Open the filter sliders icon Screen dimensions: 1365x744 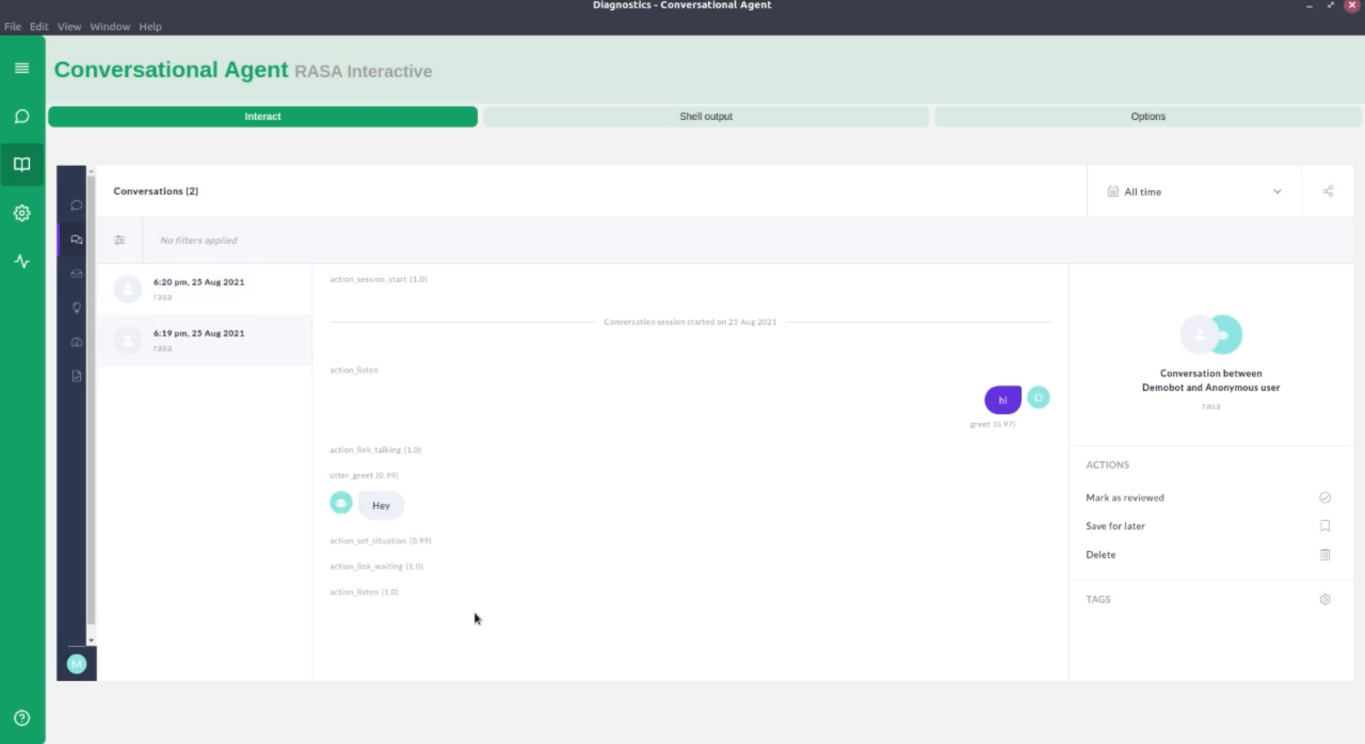[120, 240]
